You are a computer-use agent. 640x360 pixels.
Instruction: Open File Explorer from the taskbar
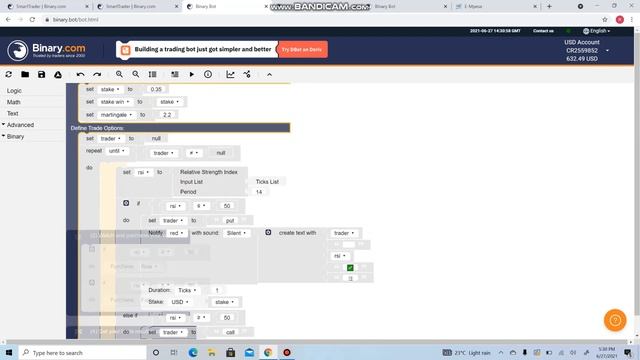click(x=211, y=353)
